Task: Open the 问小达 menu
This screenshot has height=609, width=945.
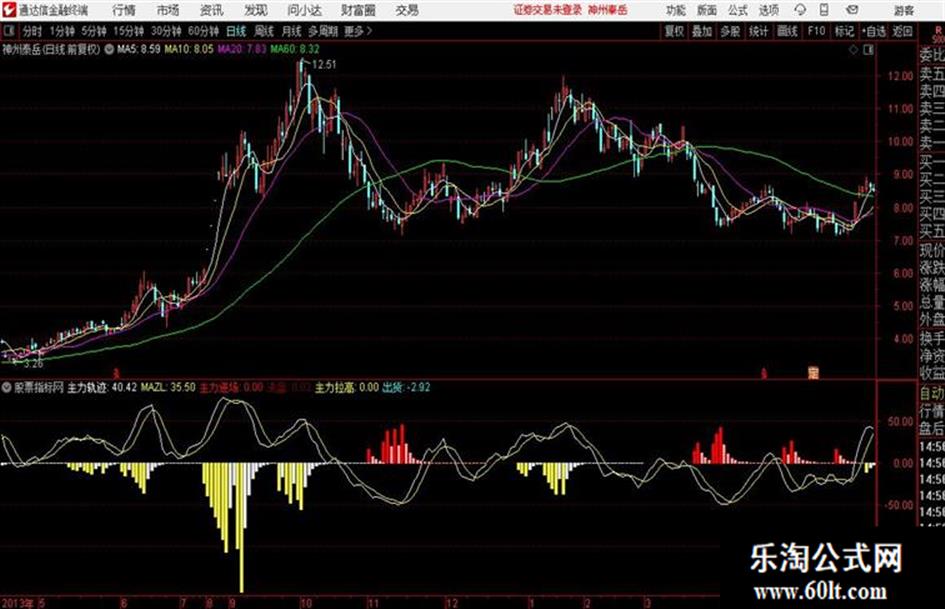Action: tap(304, 10)
